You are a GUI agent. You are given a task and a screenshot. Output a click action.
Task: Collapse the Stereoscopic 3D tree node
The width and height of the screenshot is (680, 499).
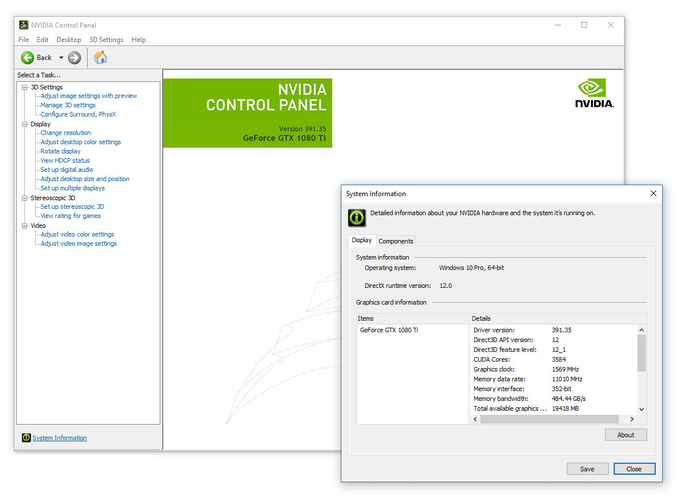25,198
